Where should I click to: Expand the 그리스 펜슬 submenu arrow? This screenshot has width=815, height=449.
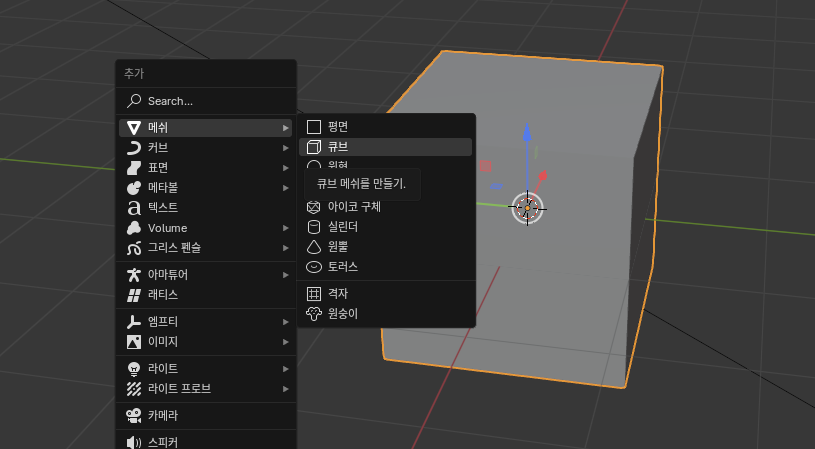coord(285,248)
